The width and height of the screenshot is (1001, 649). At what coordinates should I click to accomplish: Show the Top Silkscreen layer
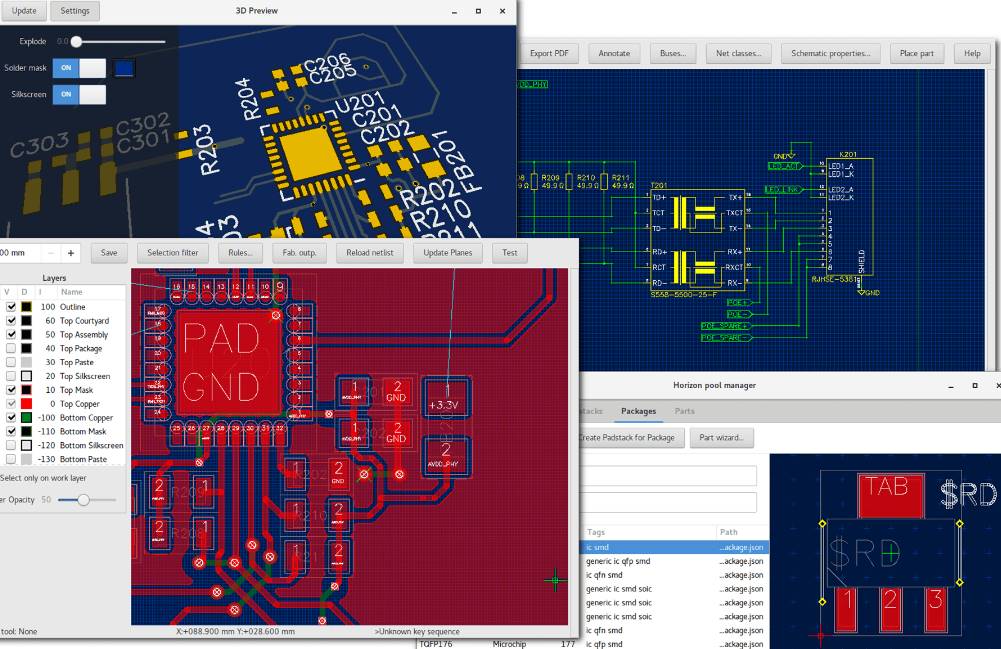11,376
